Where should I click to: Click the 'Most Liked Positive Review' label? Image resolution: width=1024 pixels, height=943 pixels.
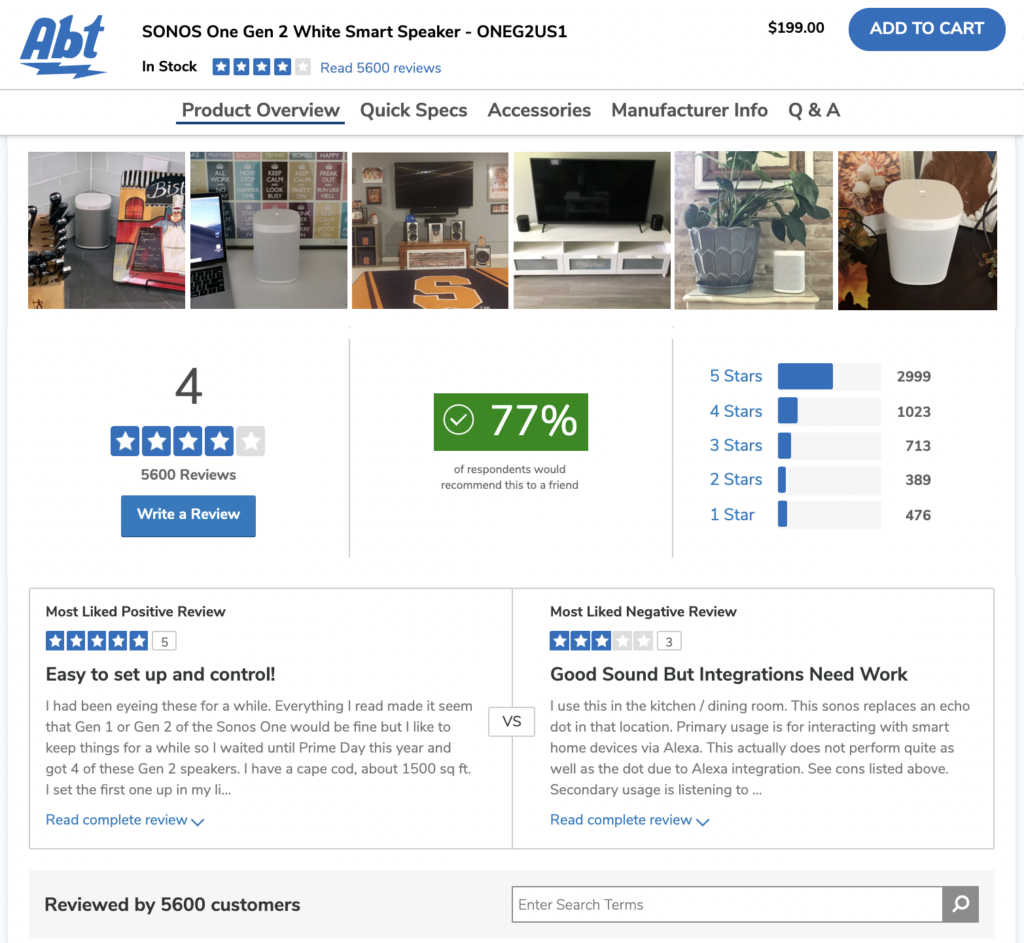tap(135, 611)
